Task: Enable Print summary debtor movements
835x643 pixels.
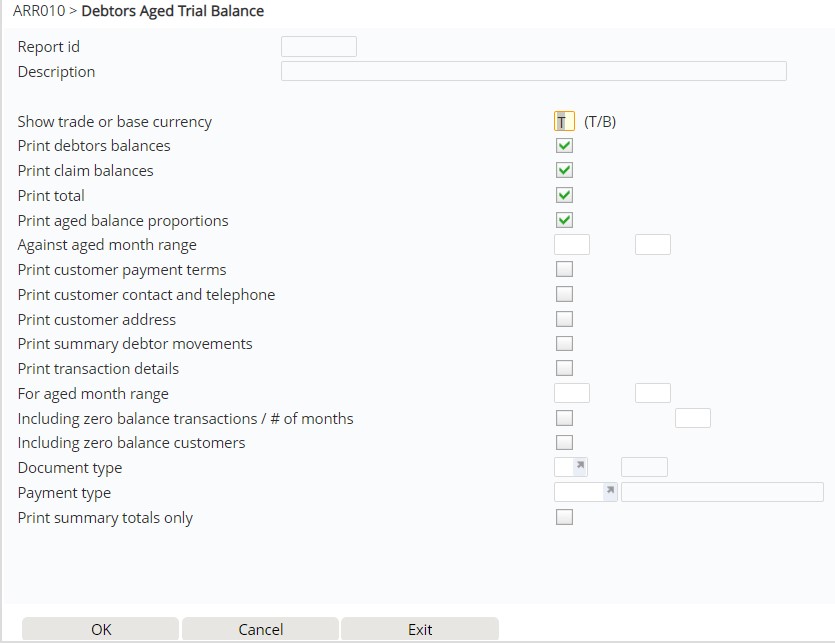Action: point(564,344)
